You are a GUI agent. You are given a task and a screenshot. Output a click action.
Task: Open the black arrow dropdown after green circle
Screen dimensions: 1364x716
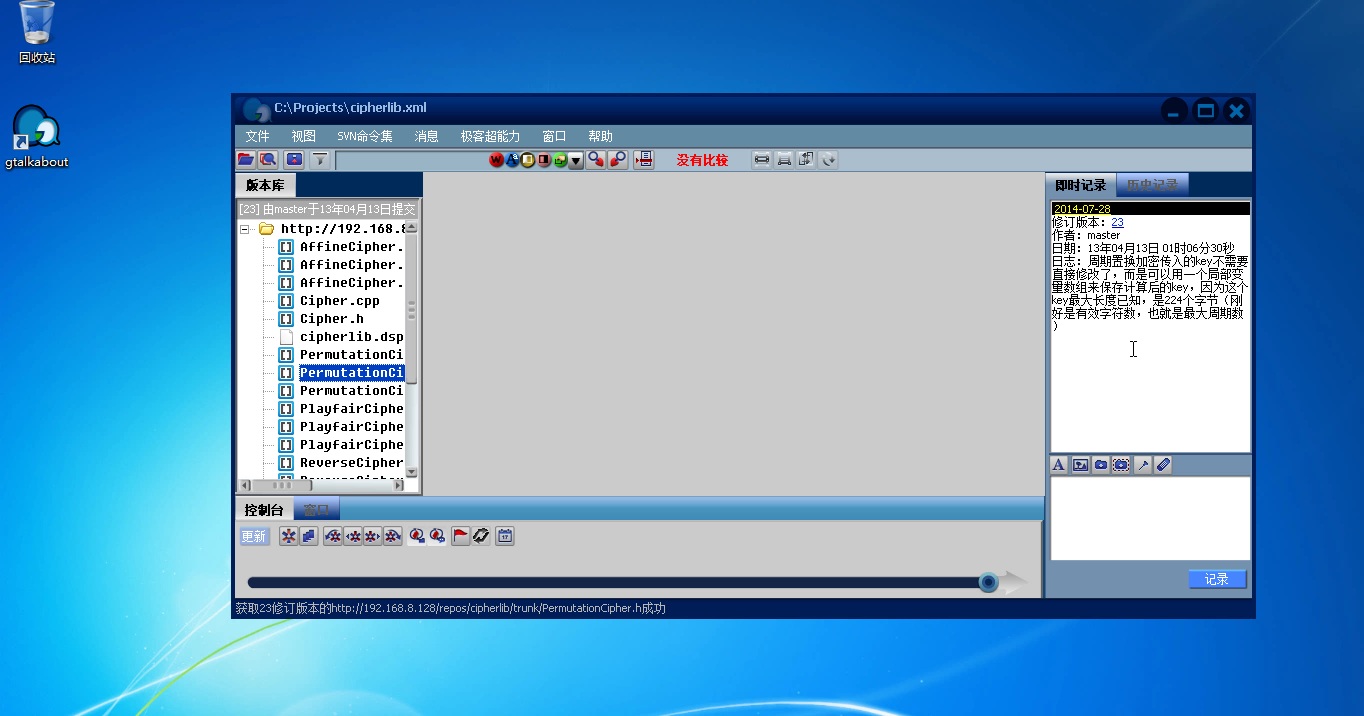[576, 160]
